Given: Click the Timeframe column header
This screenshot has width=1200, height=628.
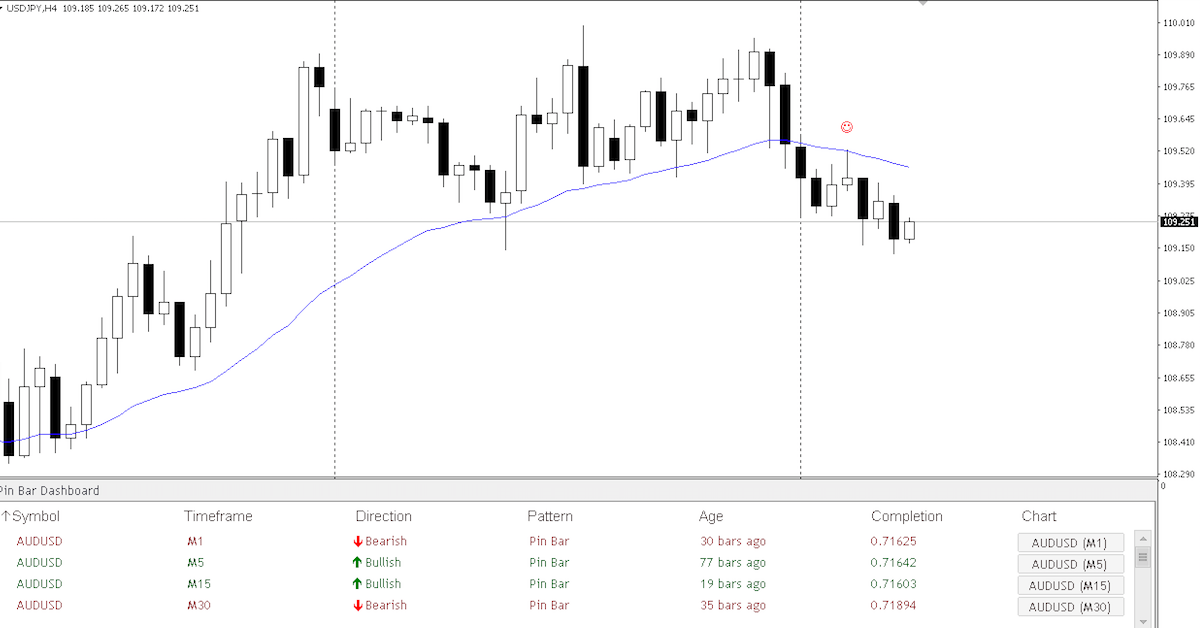Looking at the screenshot, I should pyautogui.click(x=218, y=516).
